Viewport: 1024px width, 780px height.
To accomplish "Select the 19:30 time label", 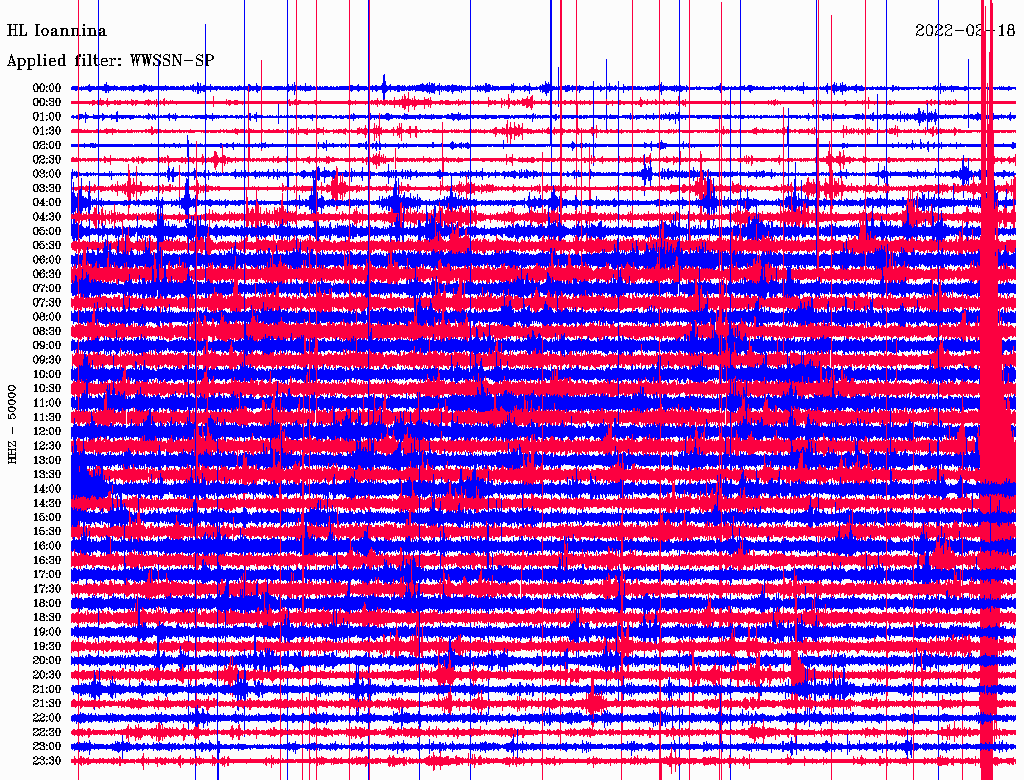I will (47, 646).
